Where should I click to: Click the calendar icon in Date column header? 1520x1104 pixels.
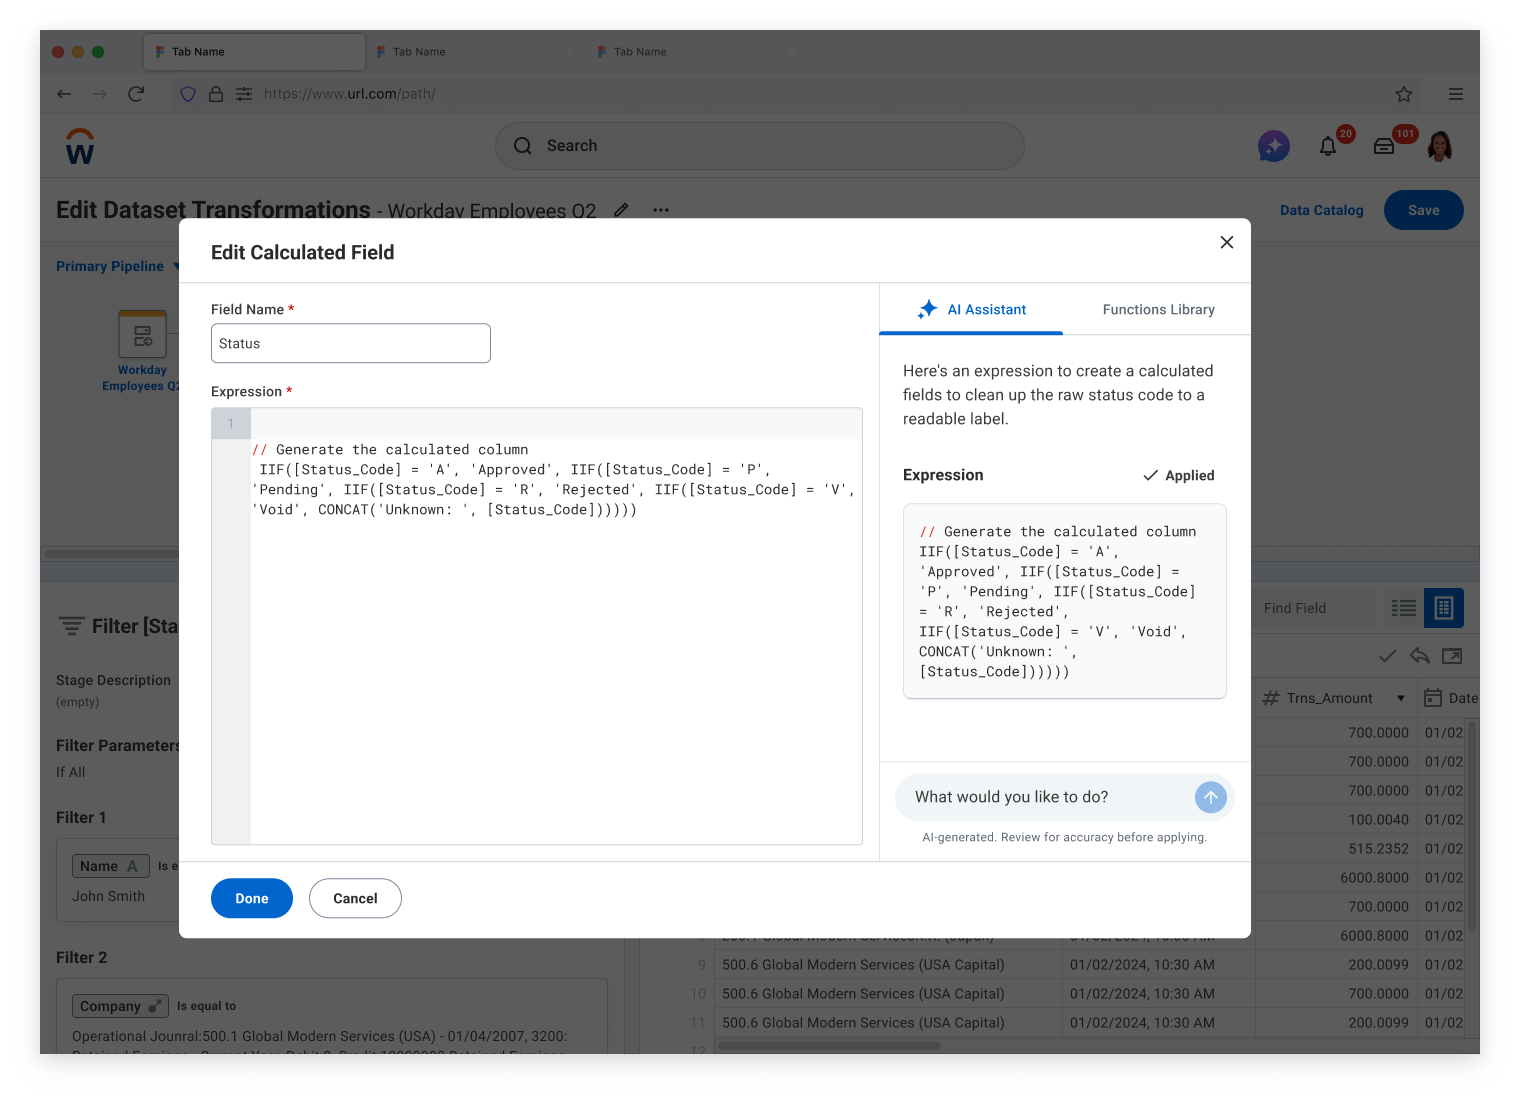pos(1433,698)
